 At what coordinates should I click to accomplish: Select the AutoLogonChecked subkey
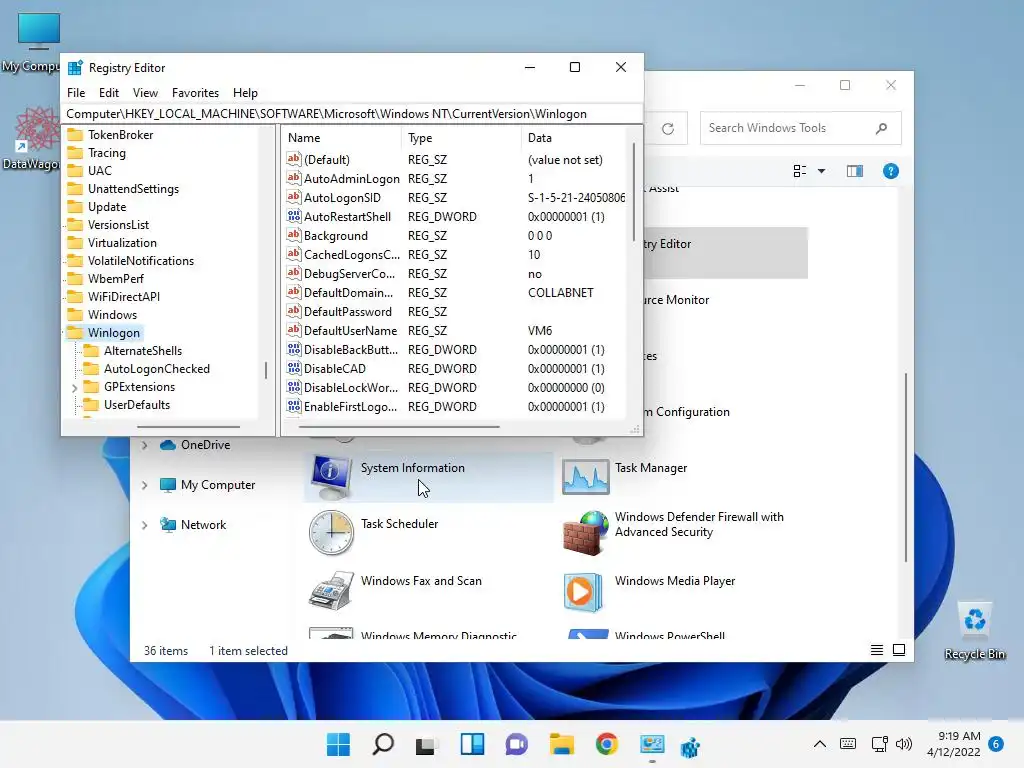point(157,368)
